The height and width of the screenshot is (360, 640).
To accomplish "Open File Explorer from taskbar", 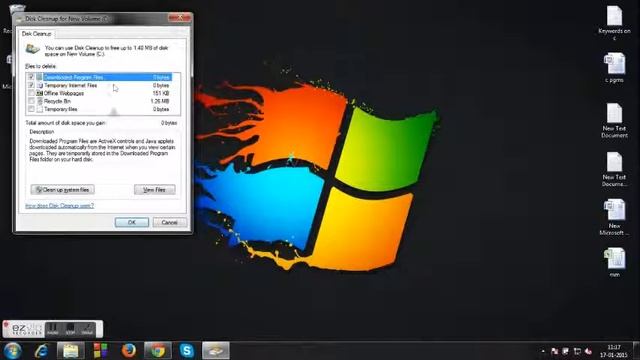I will pos(71,351).
